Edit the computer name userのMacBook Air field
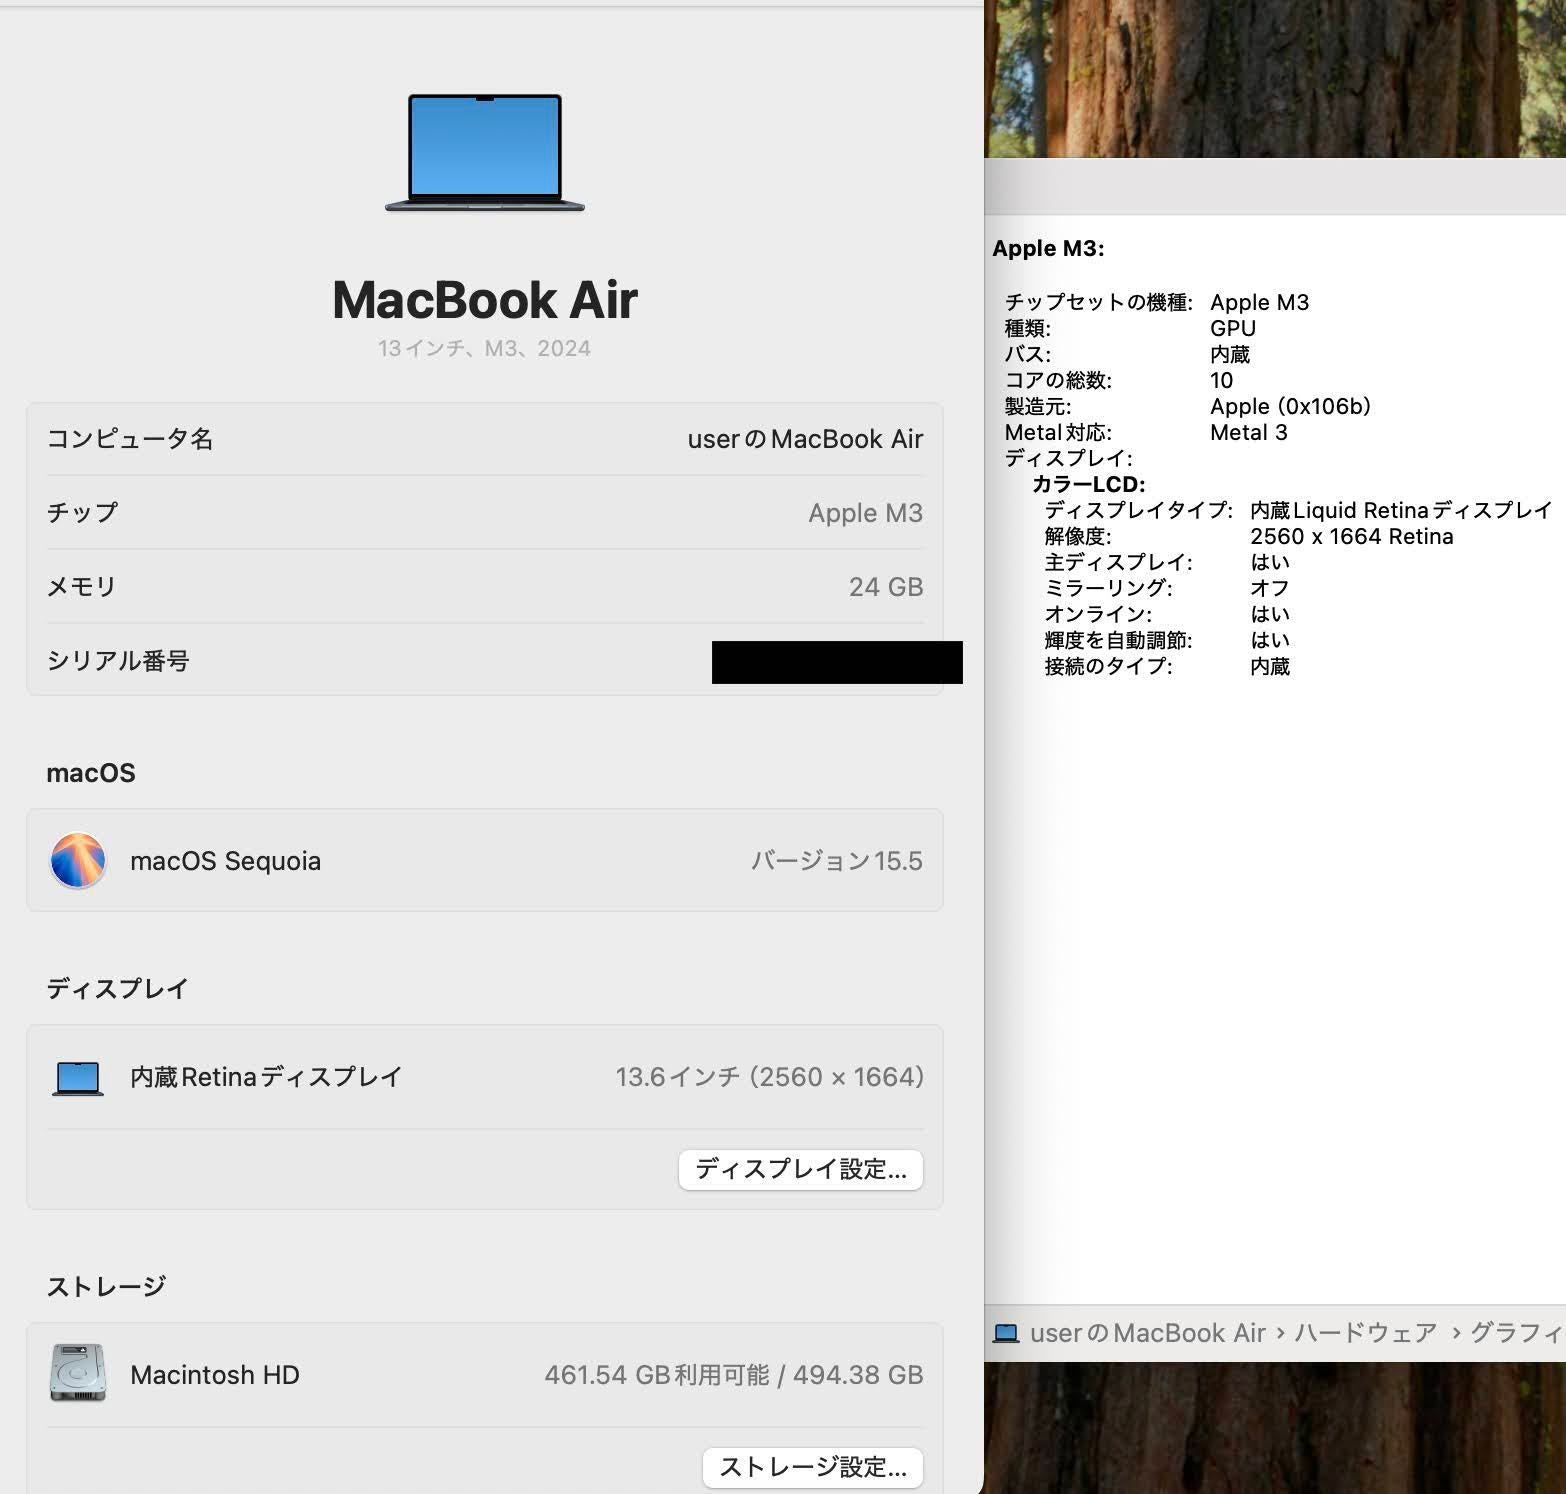 [x=804, y=439]
